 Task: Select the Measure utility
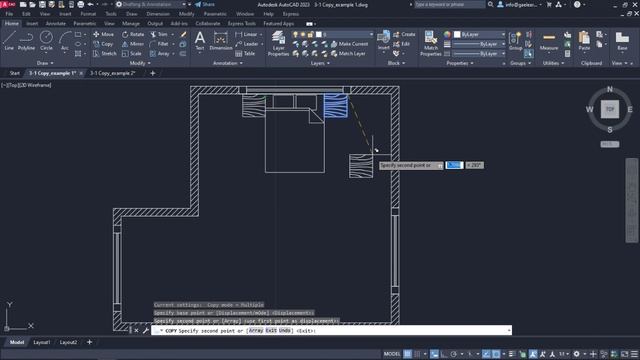pos(549,40)
